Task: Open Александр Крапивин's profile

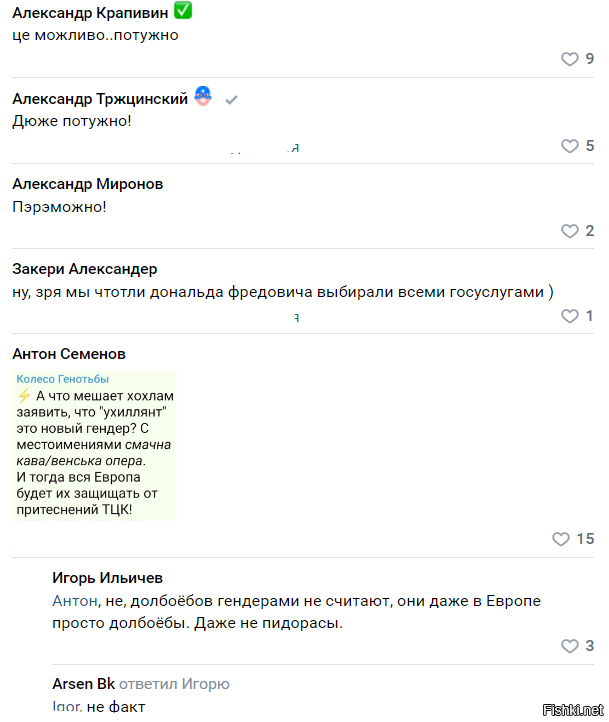Action: [90, 13]
